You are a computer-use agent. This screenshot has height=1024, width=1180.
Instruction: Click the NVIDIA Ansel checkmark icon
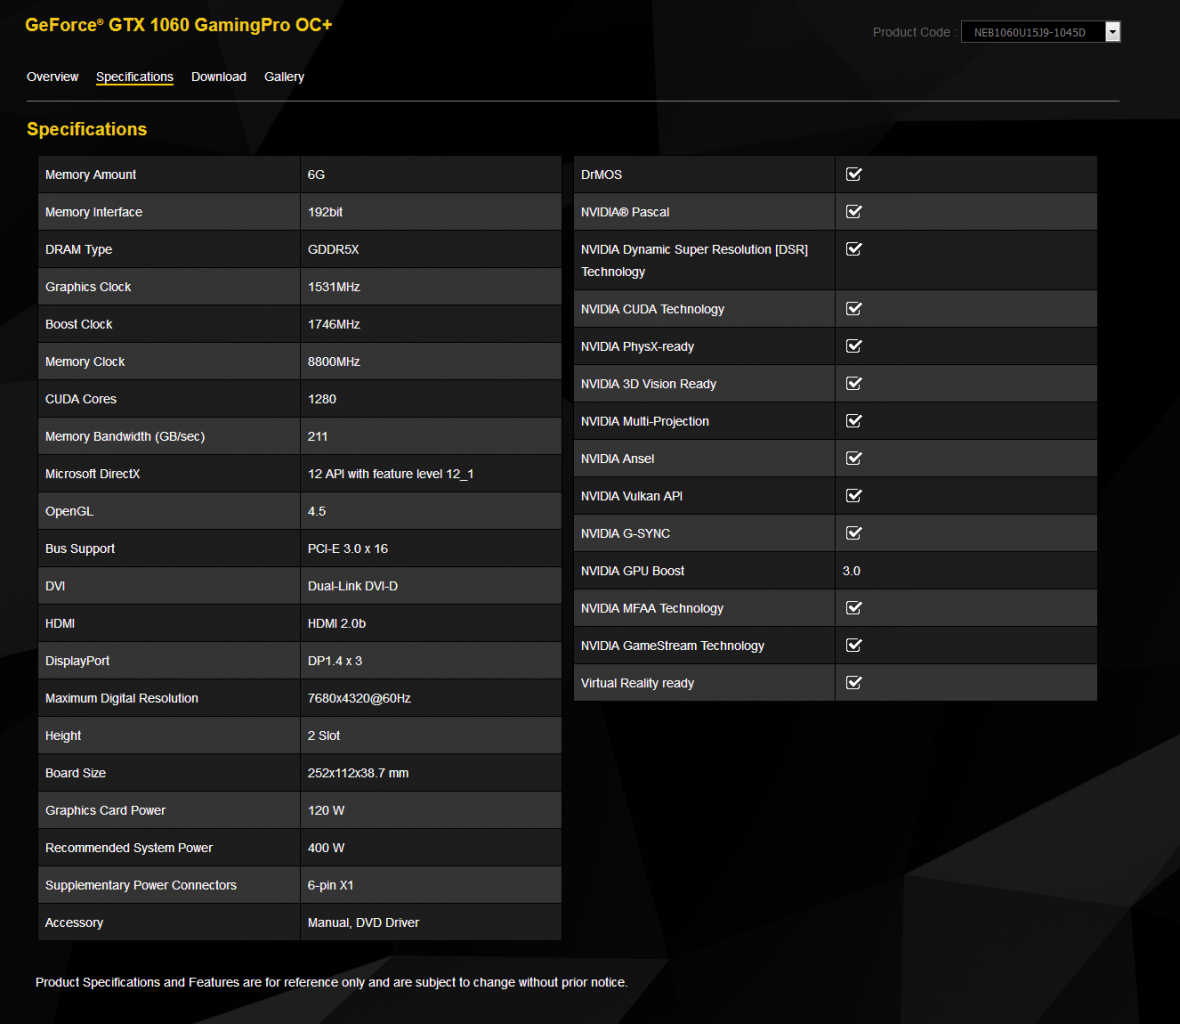[x=853, y=458]
